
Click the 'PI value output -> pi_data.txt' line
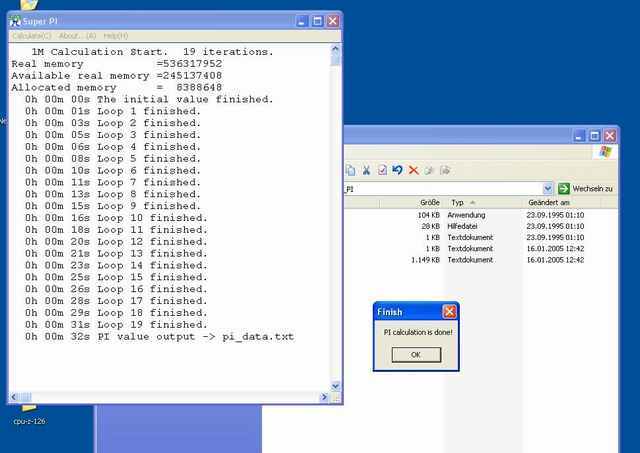[159, 337]
